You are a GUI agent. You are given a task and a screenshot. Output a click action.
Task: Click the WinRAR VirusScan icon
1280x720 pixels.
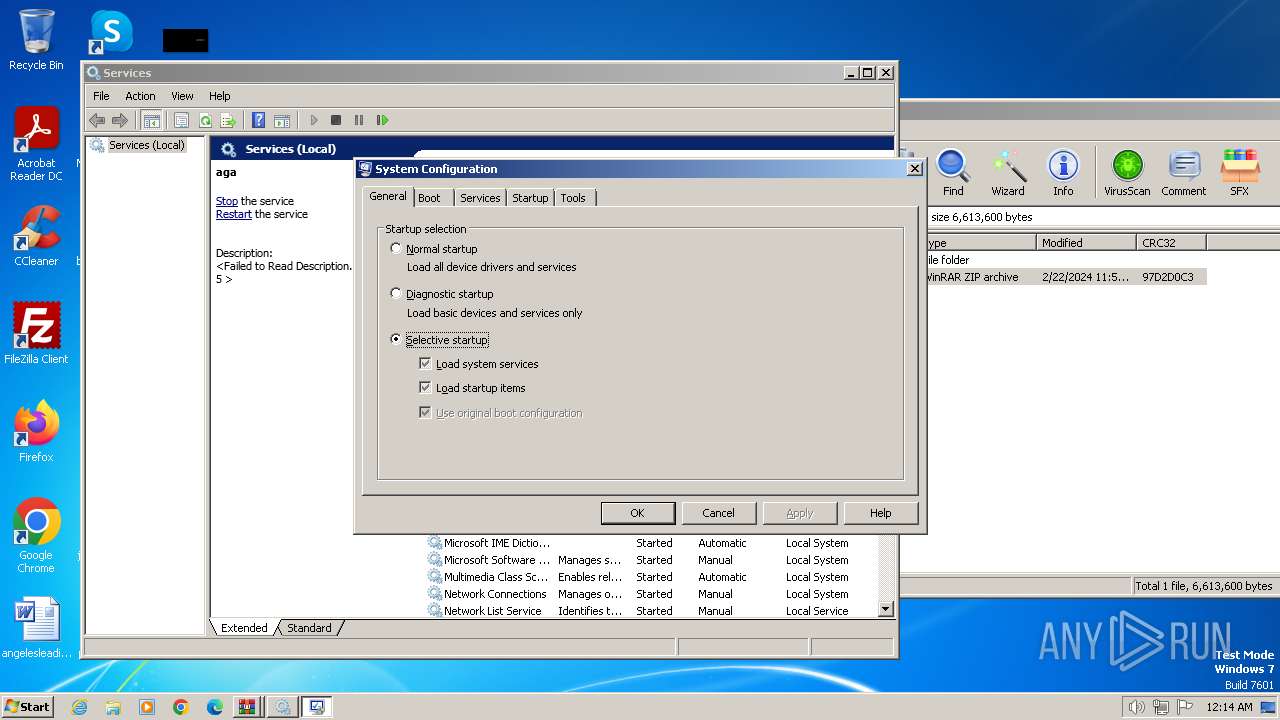click(1127, 173)
